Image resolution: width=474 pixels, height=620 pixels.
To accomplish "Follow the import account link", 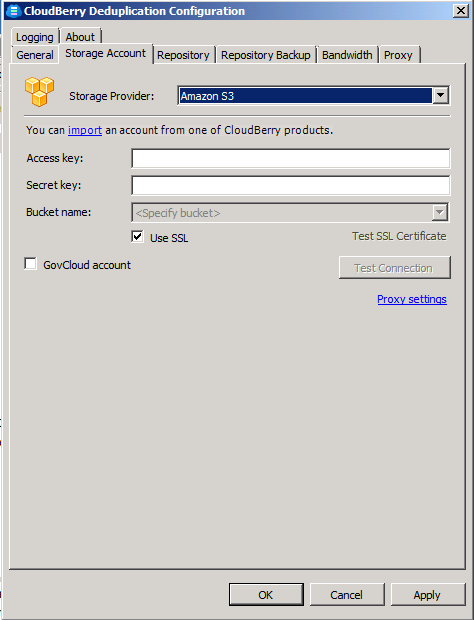I will 85,130.
